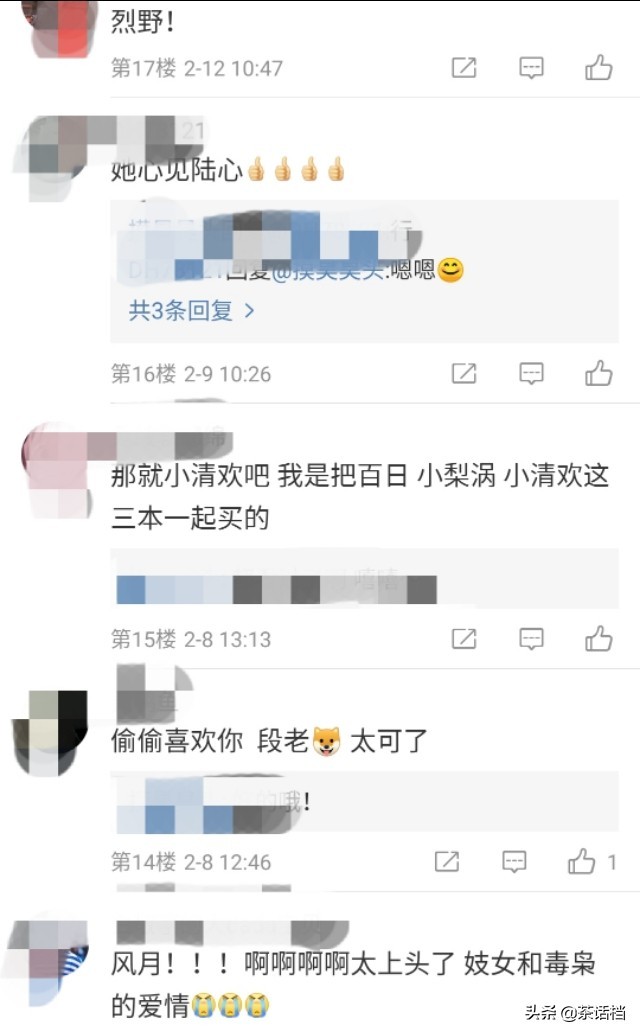Reply to the 第14楼 comment
This screenshot has width=640, height=1035.
coord(514,861)
